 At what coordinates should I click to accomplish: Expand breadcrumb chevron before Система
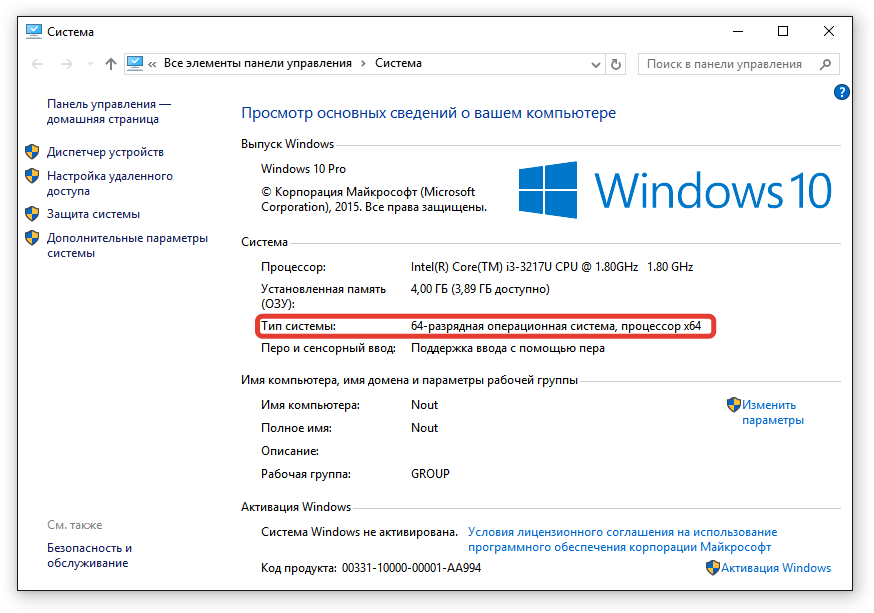[363, 64]
